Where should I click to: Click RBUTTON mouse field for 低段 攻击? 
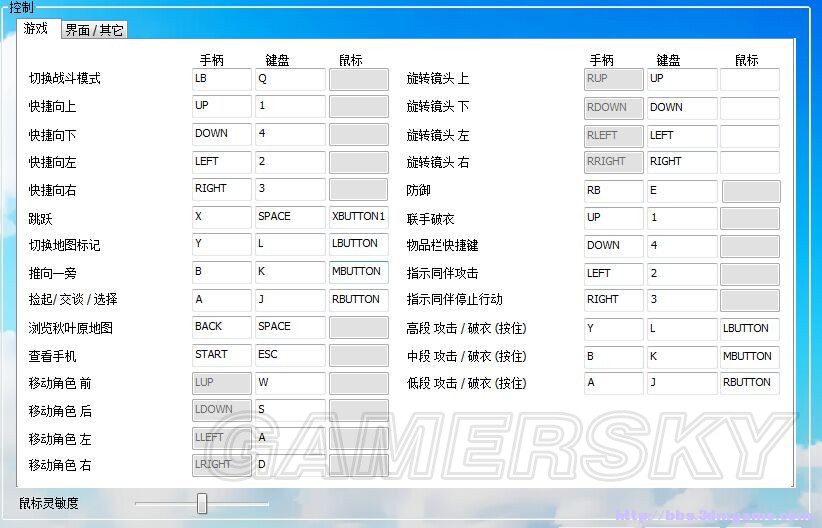pos(750,383)
